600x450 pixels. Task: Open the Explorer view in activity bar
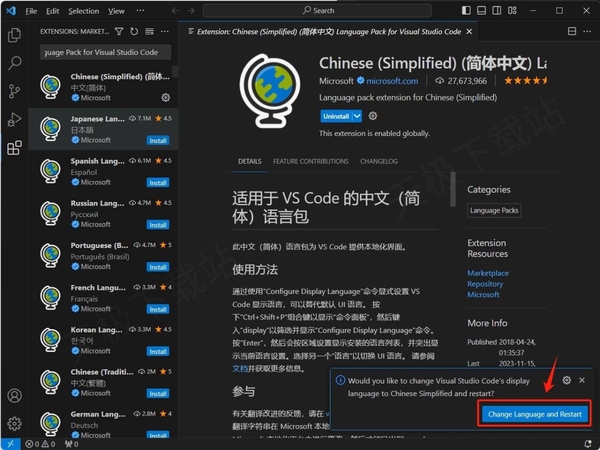point(14,35)
